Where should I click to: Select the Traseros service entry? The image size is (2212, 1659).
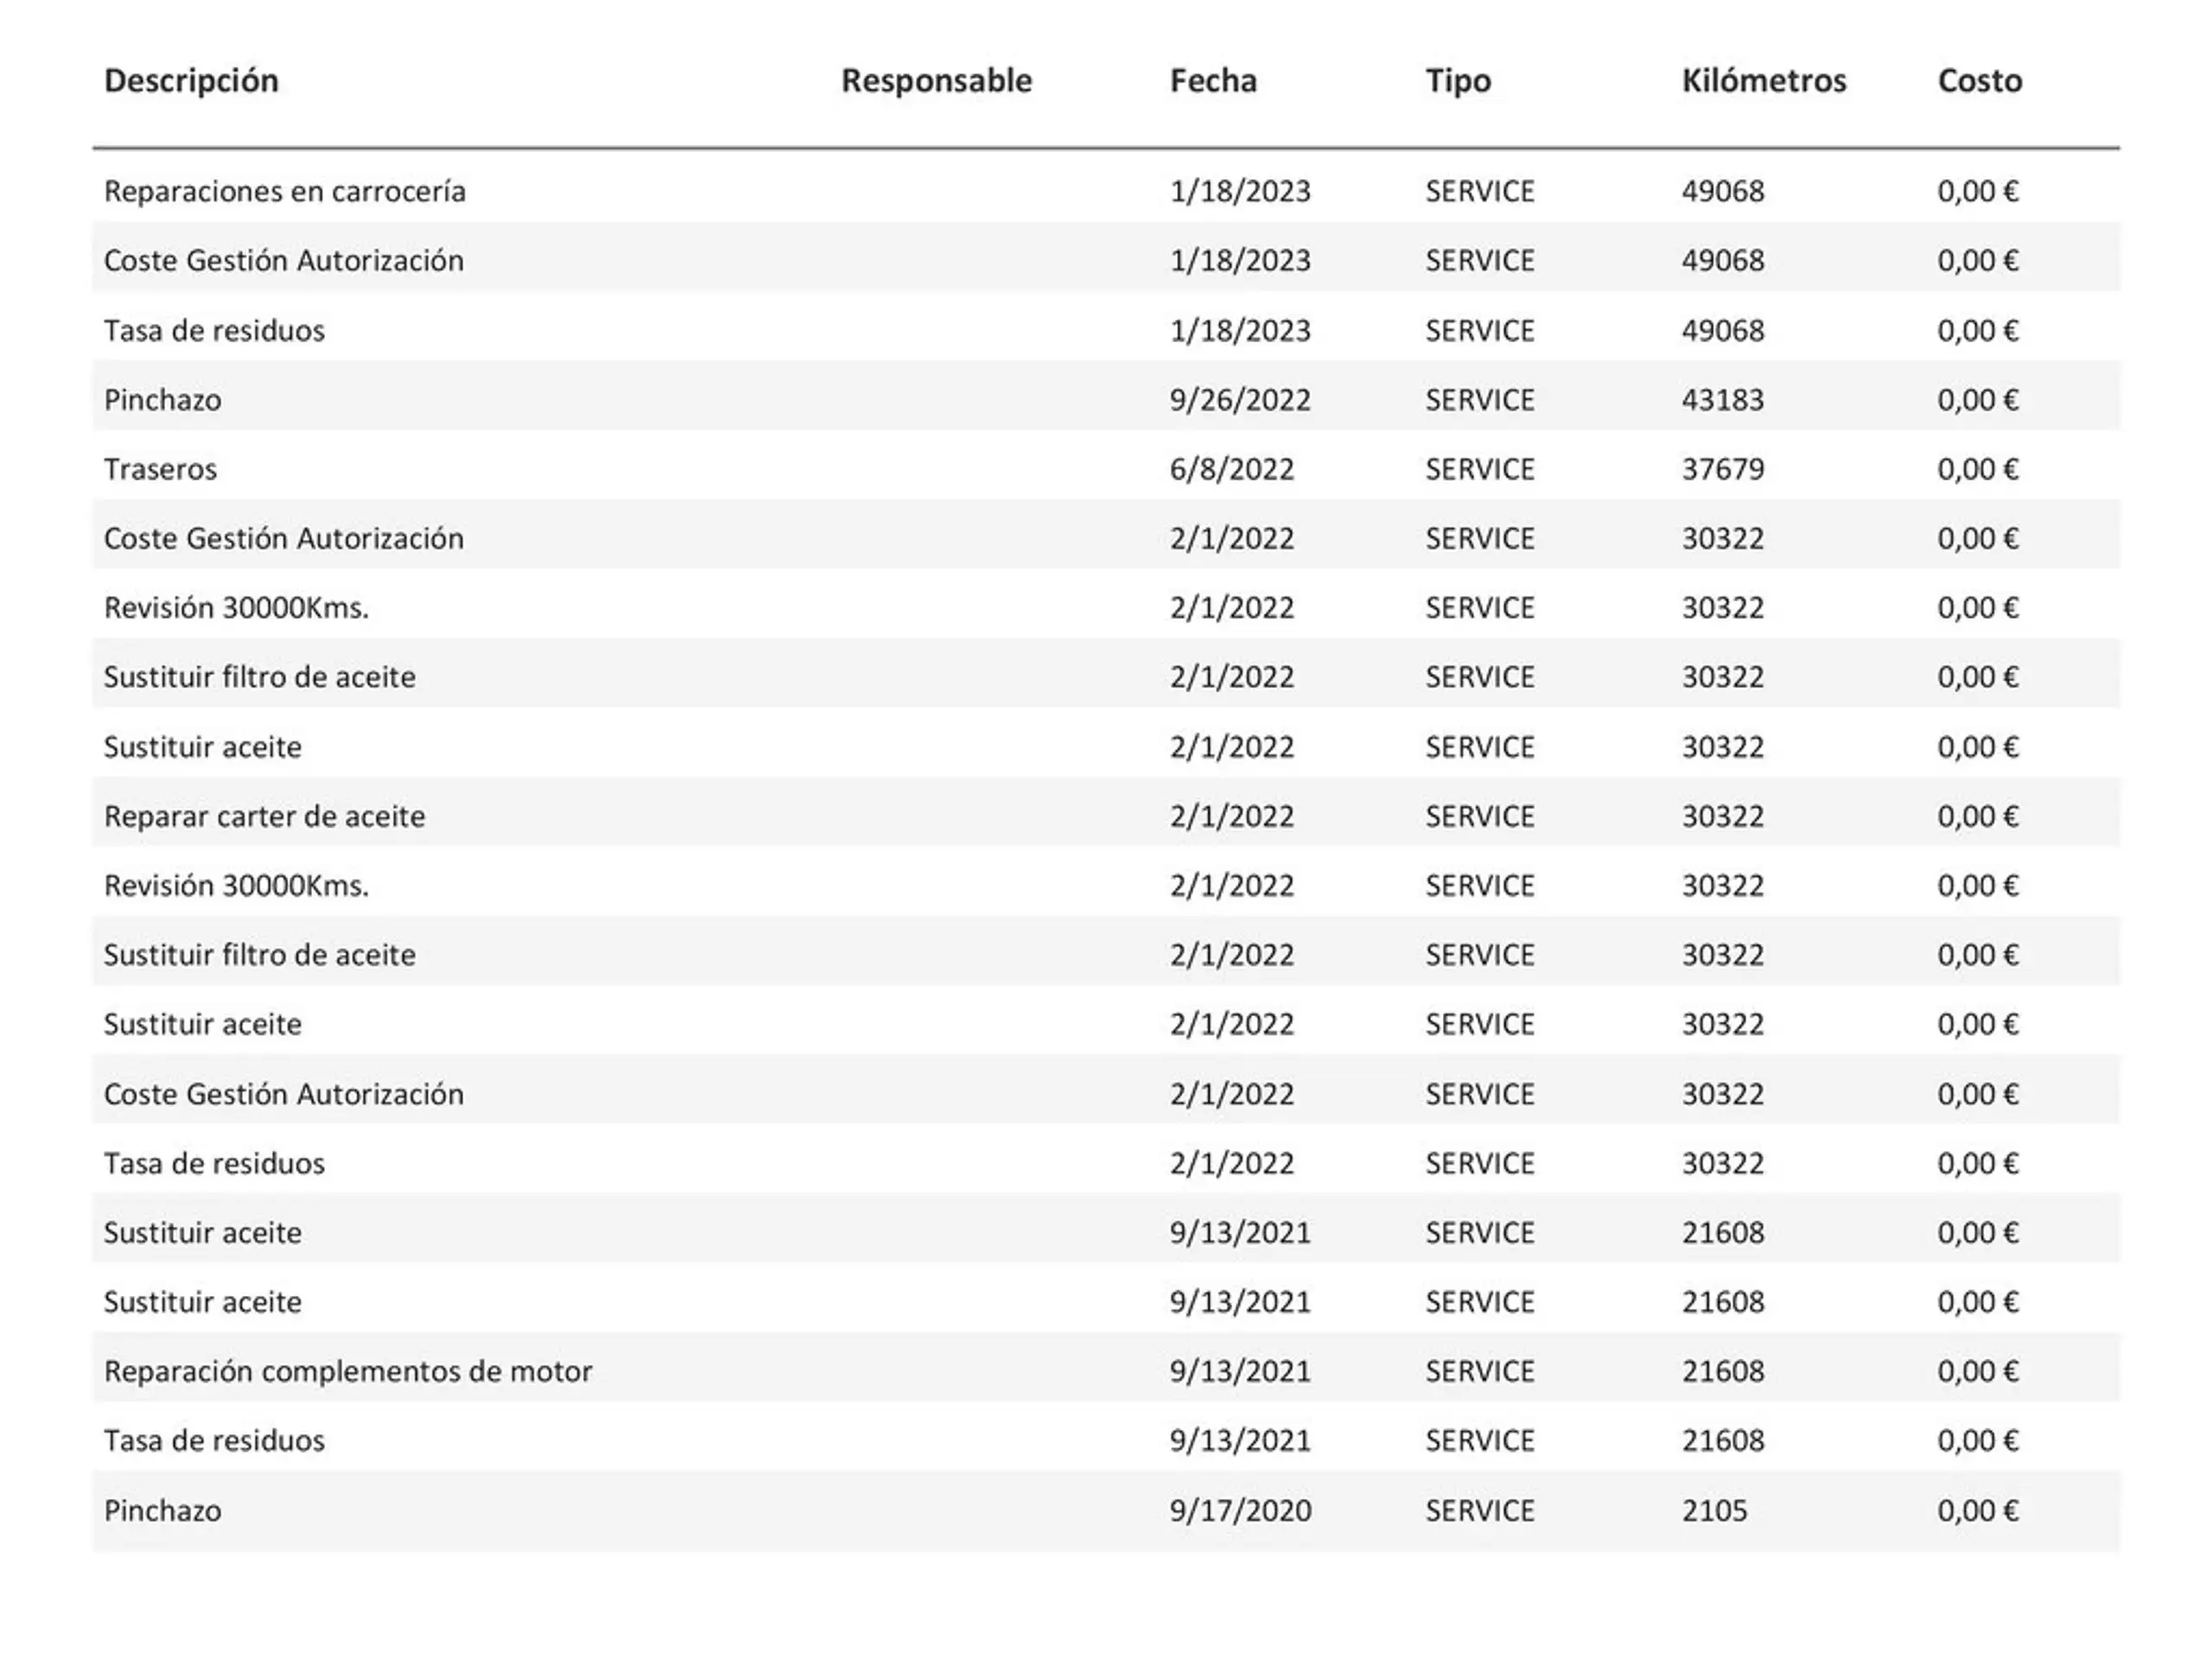pos(1106,469)
